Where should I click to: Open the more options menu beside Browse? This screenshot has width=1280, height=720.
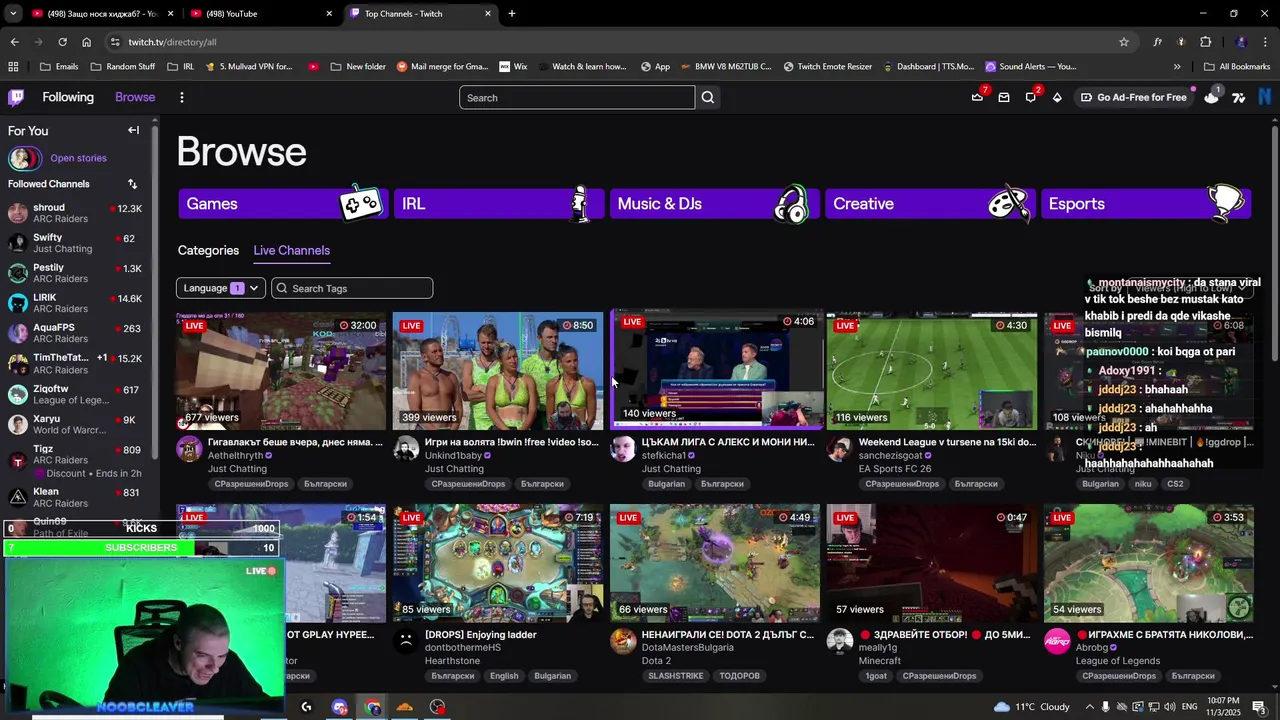pyautogui.click(x=181, y=97)
